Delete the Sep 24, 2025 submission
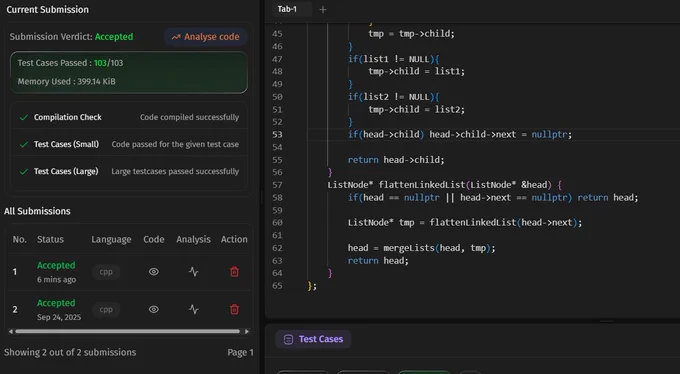 point(234,309)
